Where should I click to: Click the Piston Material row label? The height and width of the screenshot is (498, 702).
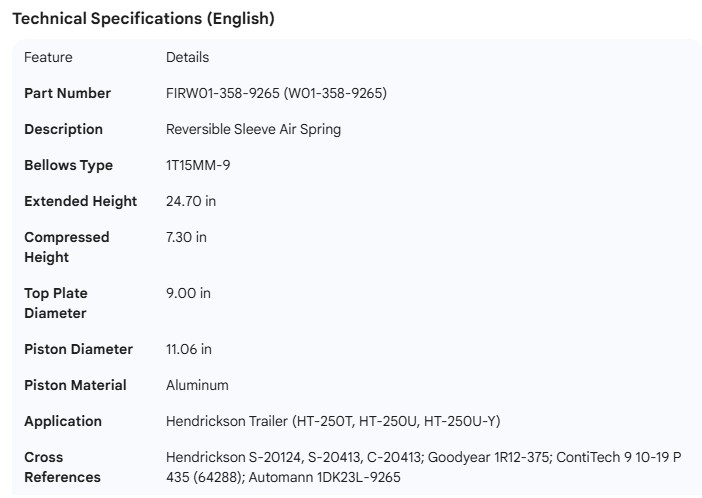75,385
